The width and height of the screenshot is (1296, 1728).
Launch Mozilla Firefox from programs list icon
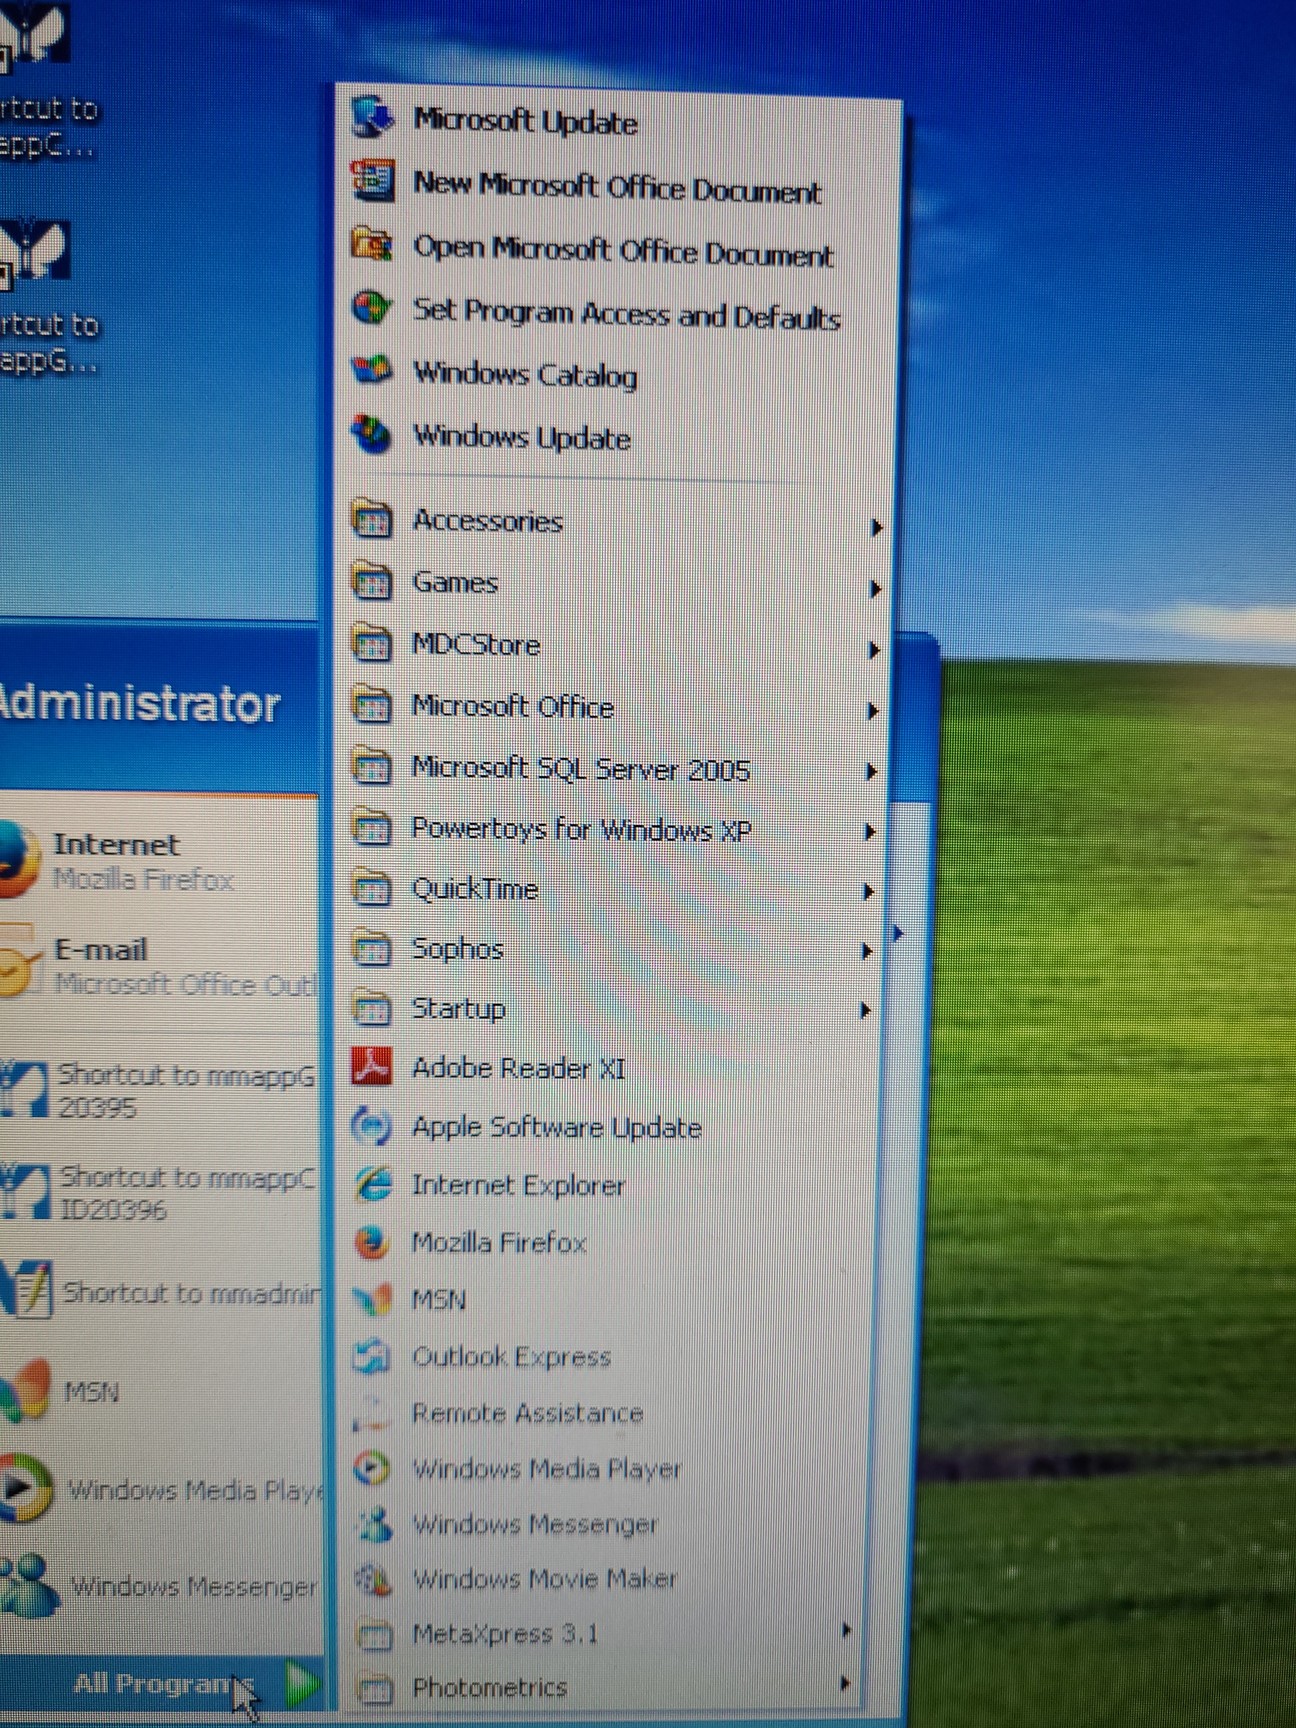(x=371, y=1243)
